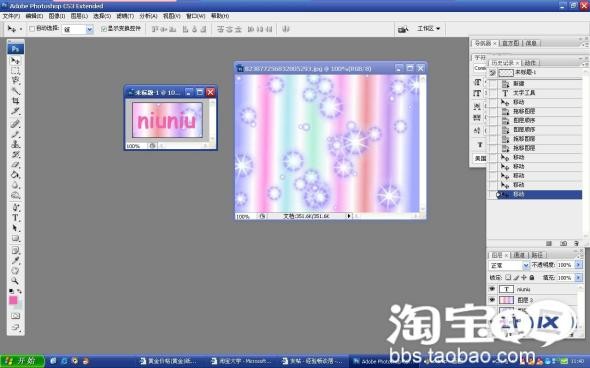Screen dimensions: 590x368
Task: Select the Lasso tool in toolbox
Action: tap(15, 80)
